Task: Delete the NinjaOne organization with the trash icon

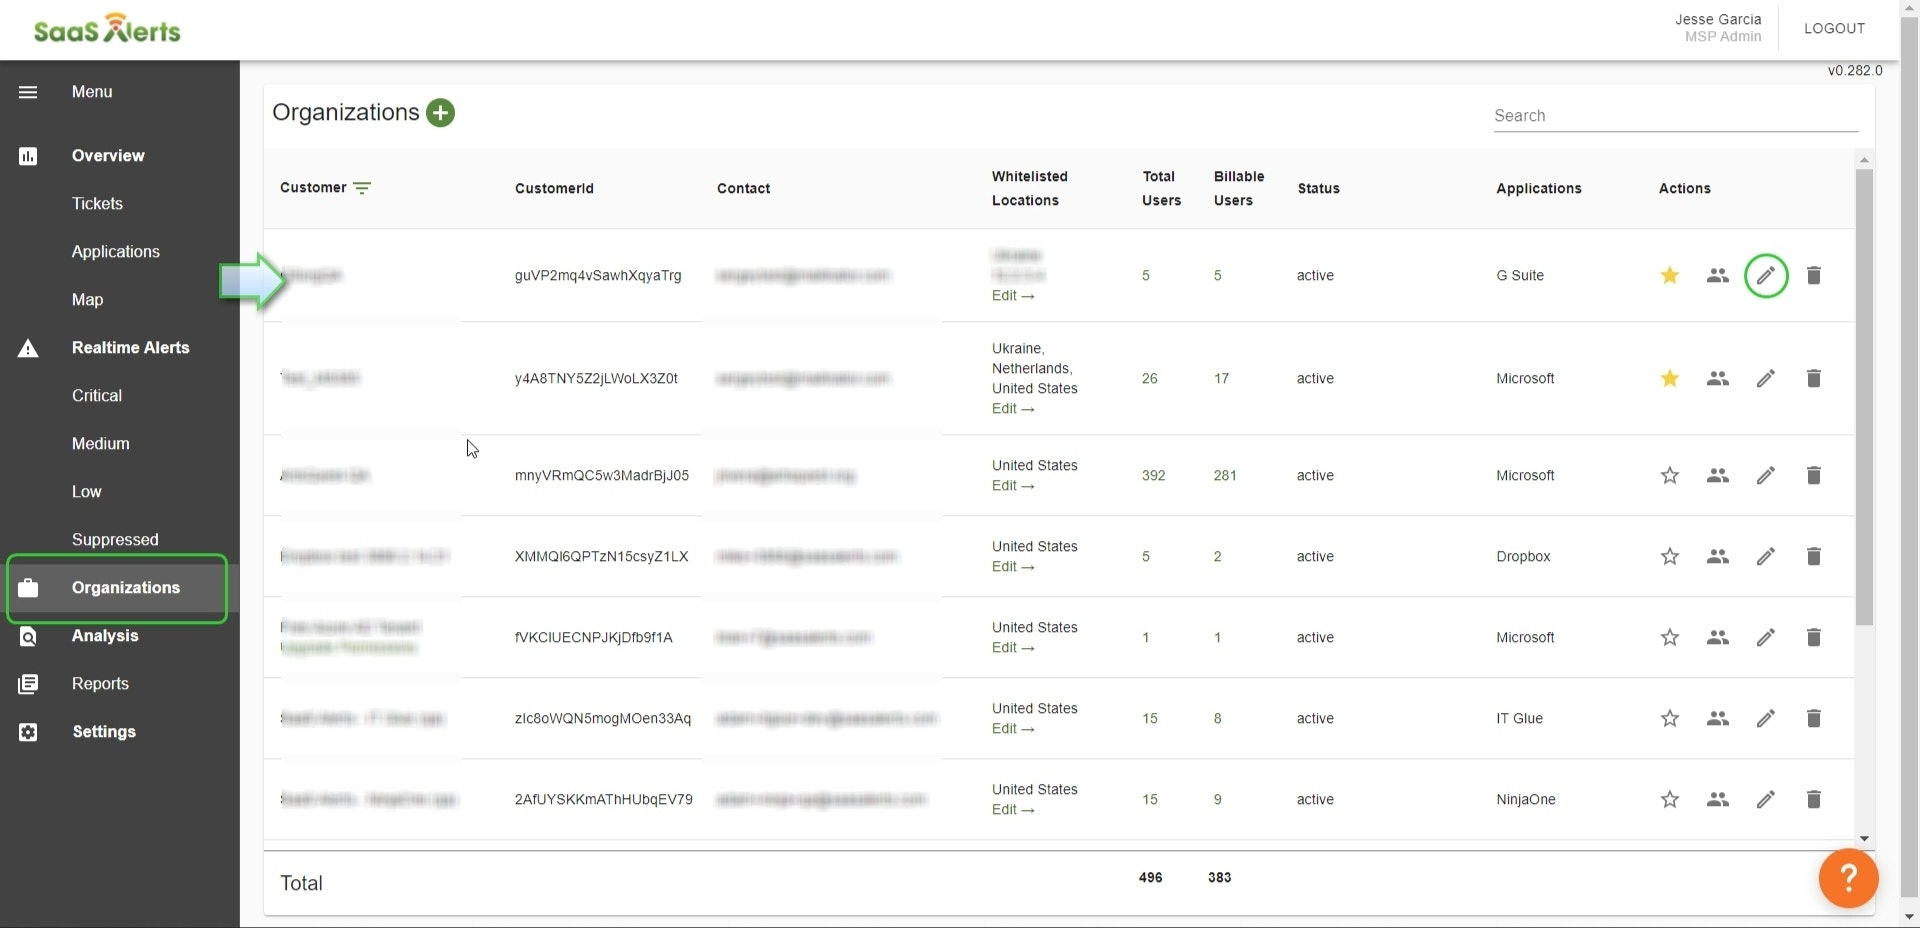Action: click(1814, 799)
